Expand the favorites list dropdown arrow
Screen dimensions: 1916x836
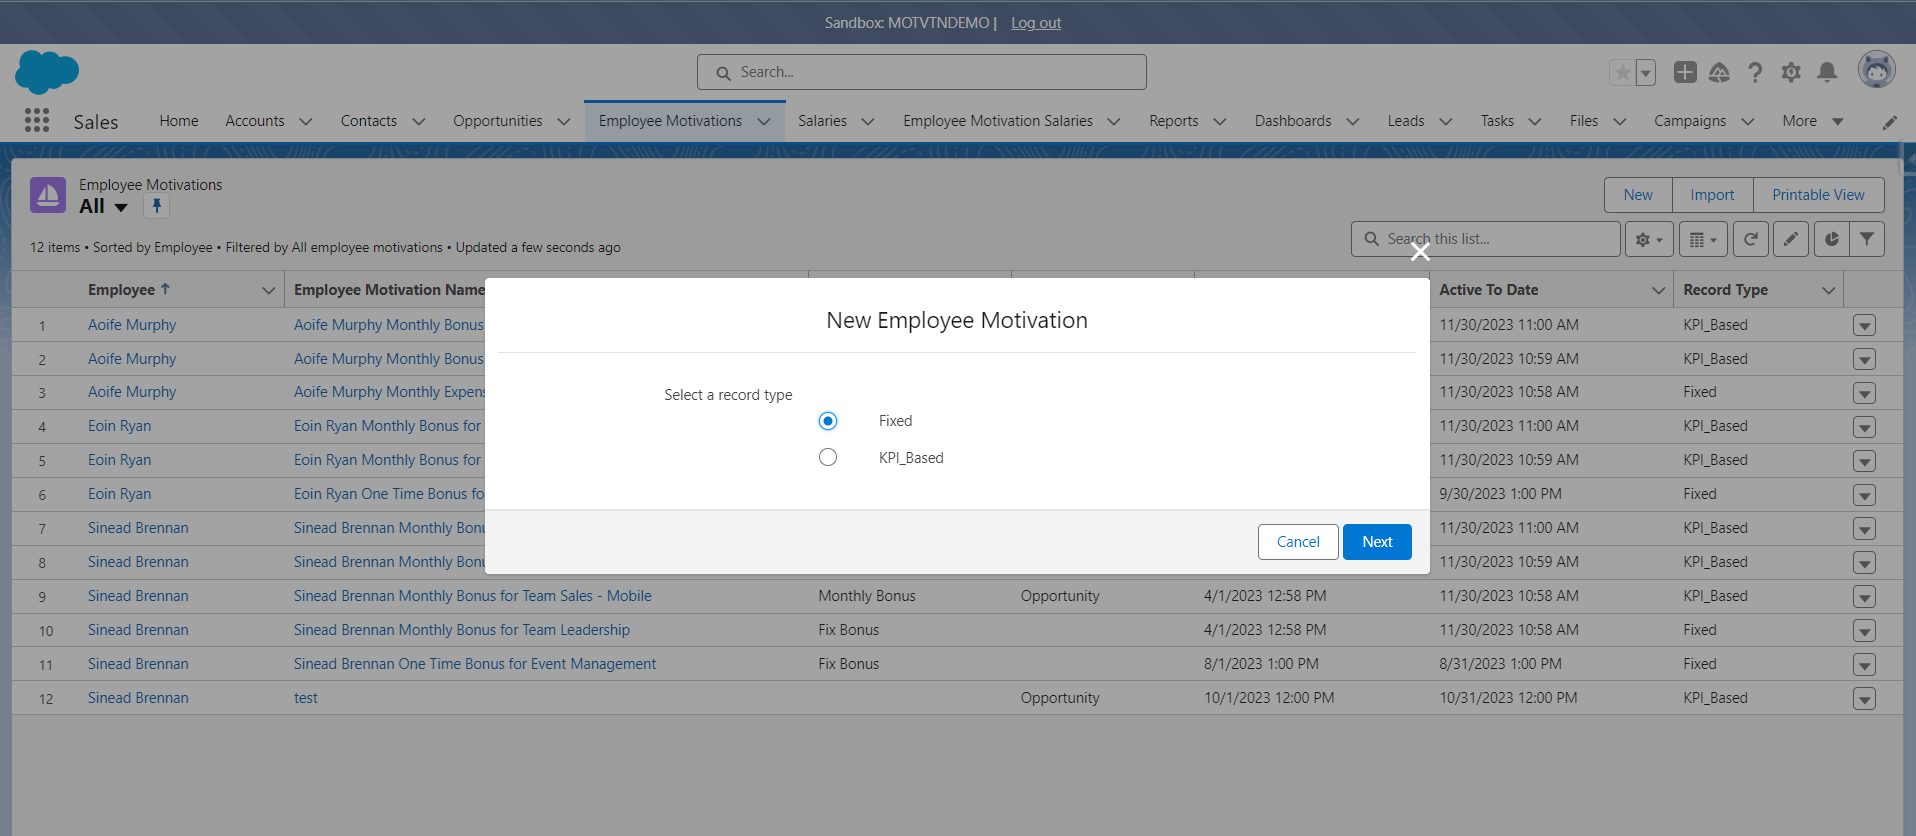coord(1645,72)
